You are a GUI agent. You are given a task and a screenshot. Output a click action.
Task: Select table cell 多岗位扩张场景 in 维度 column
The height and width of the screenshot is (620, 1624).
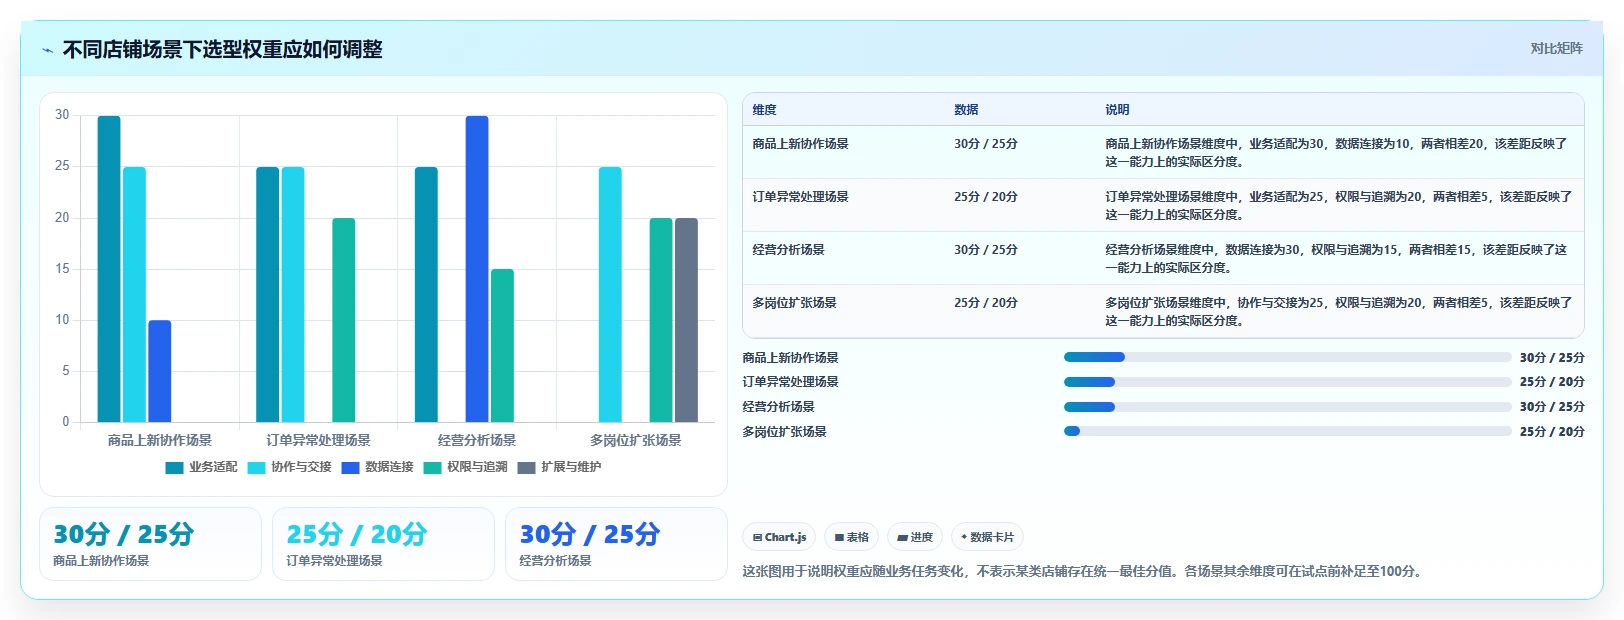[x=794, y=303]
